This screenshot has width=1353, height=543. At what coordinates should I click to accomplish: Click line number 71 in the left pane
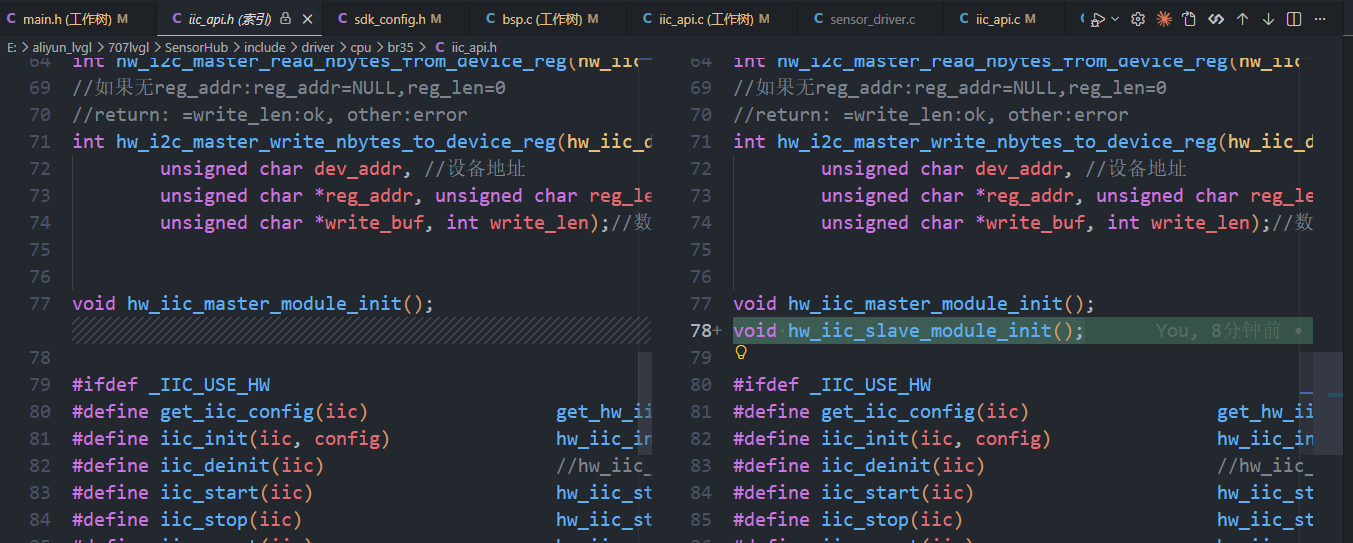point(39,142)
